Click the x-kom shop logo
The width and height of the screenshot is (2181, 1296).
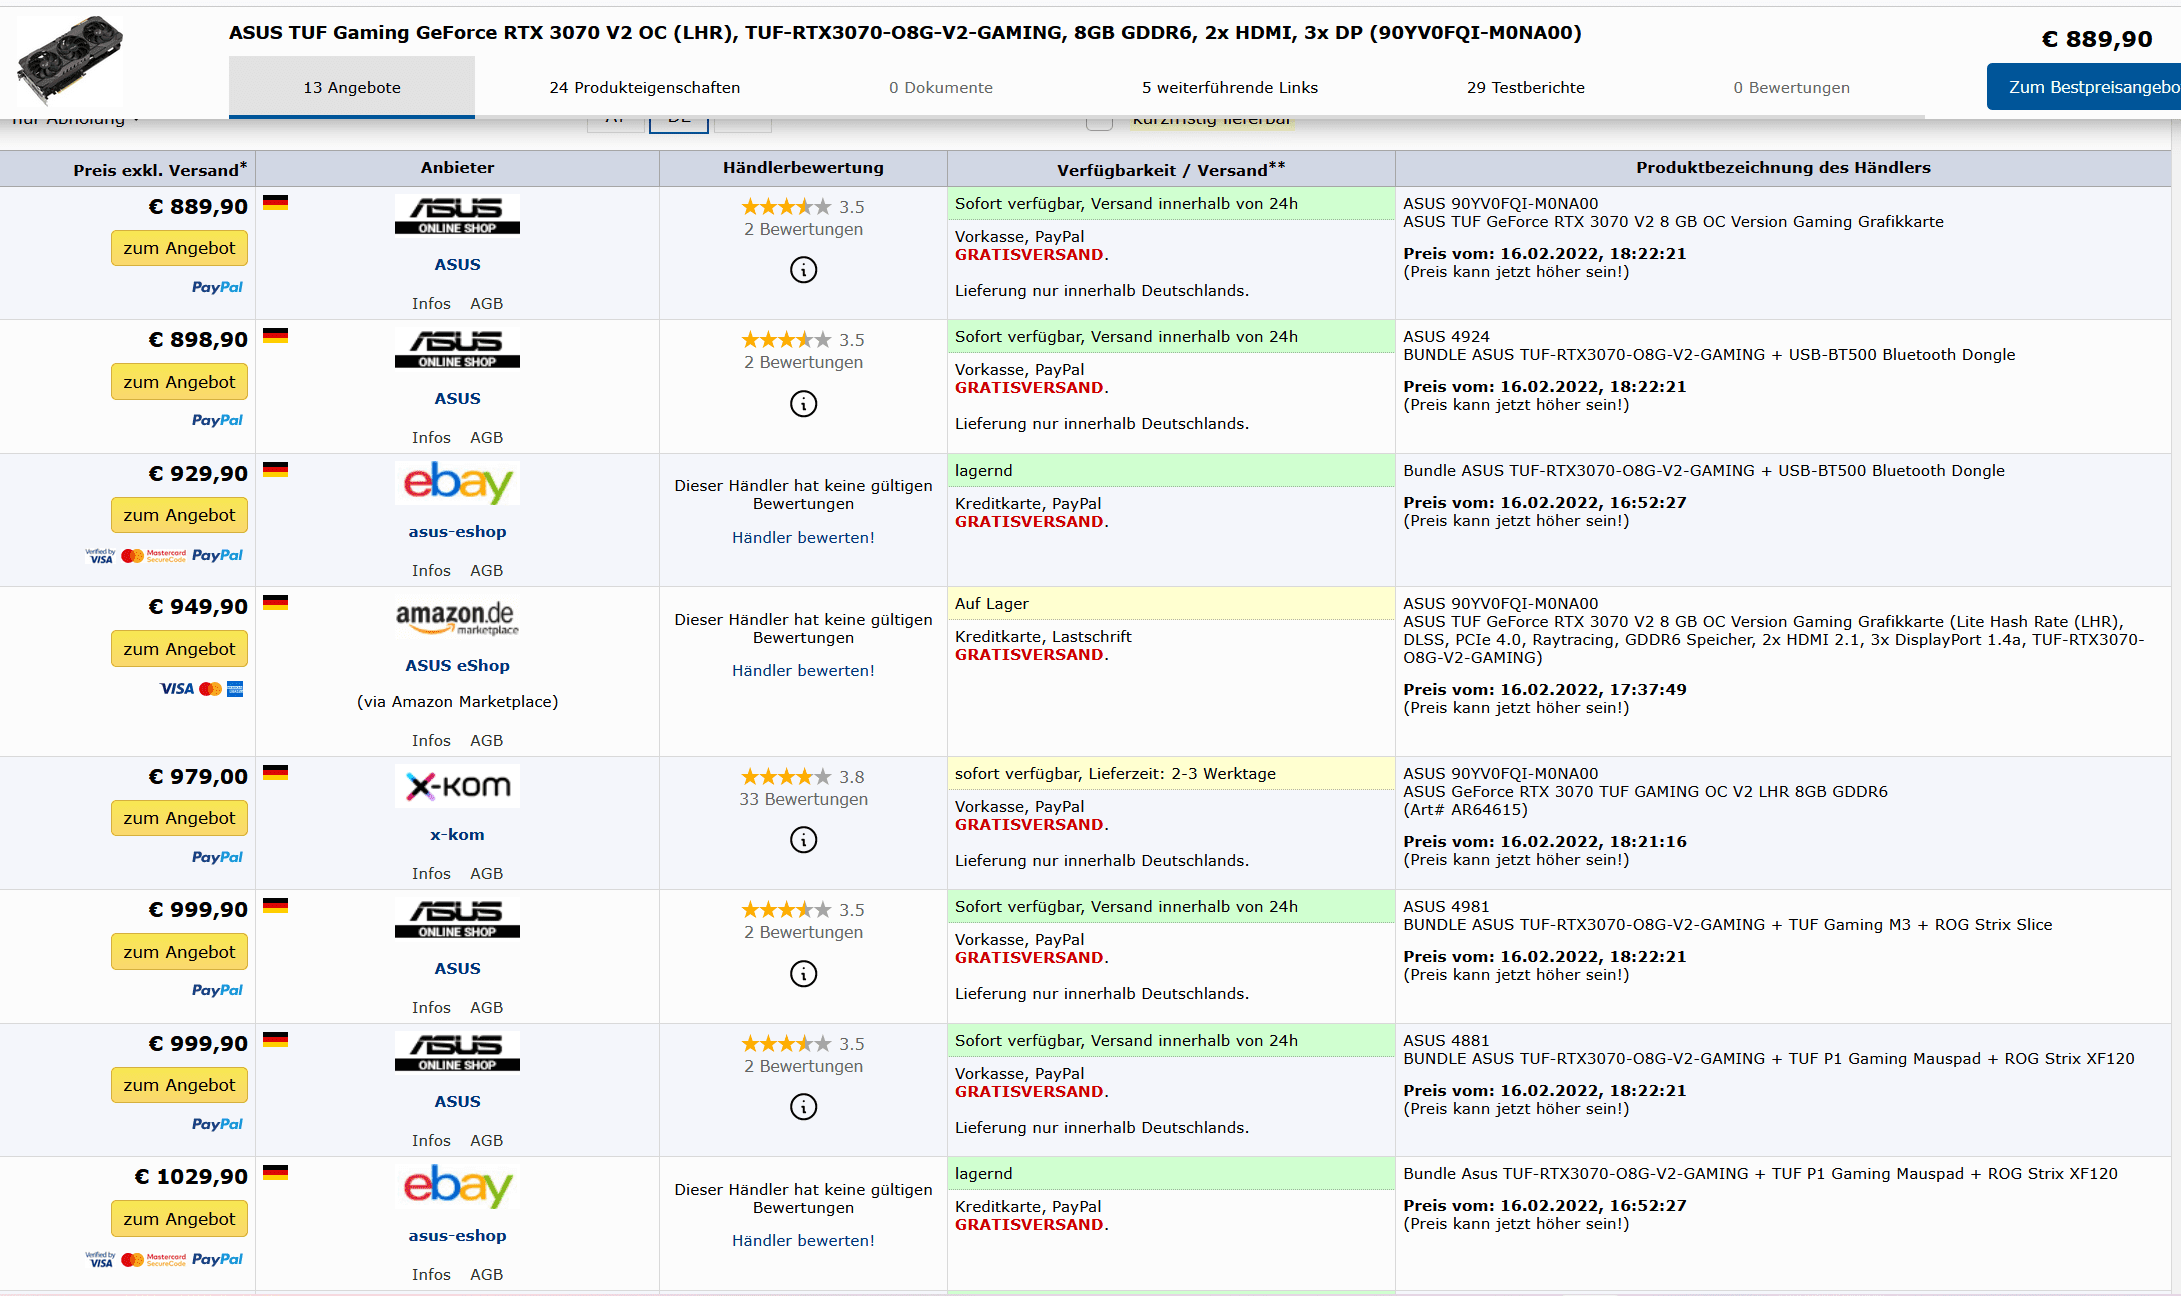pyautogui.click(x=457, y=787)
